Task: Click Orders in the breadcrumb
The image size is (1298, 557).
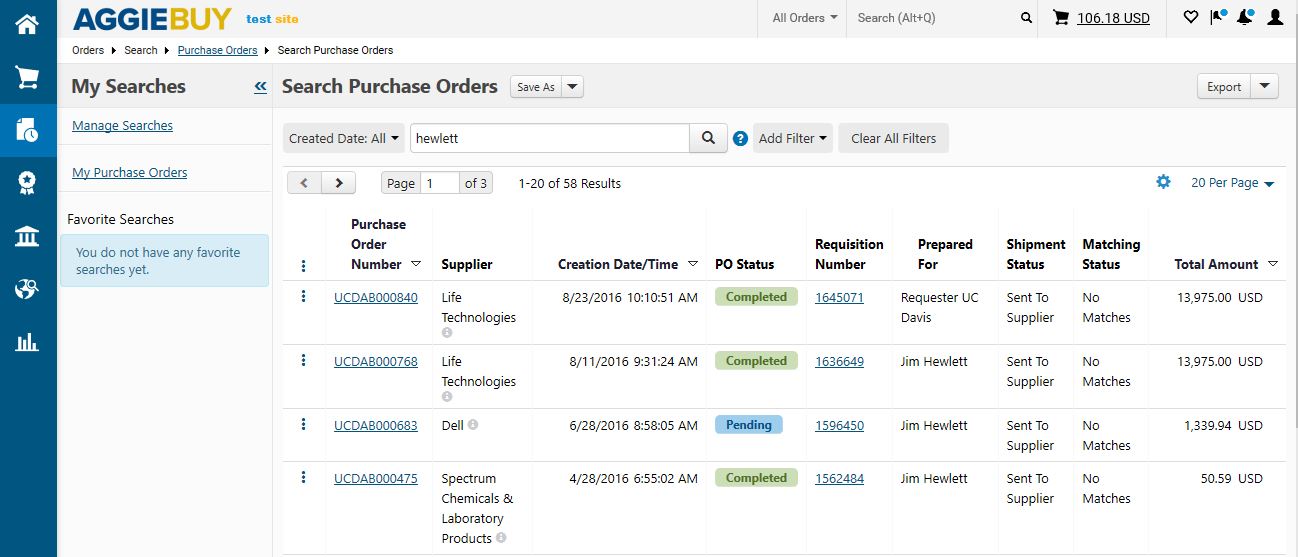Action: coord(88,50)
